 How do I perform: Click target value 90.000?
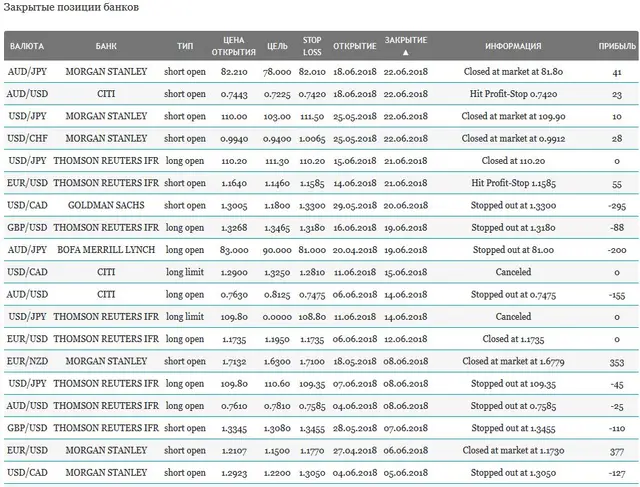tap(277, 250)
